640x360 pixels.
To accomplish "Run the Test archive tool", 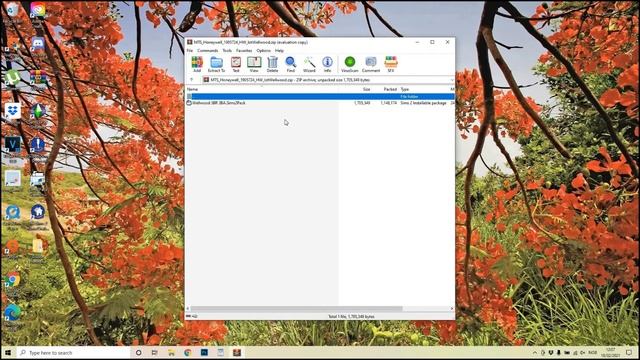I will click(x=236, y=64).
